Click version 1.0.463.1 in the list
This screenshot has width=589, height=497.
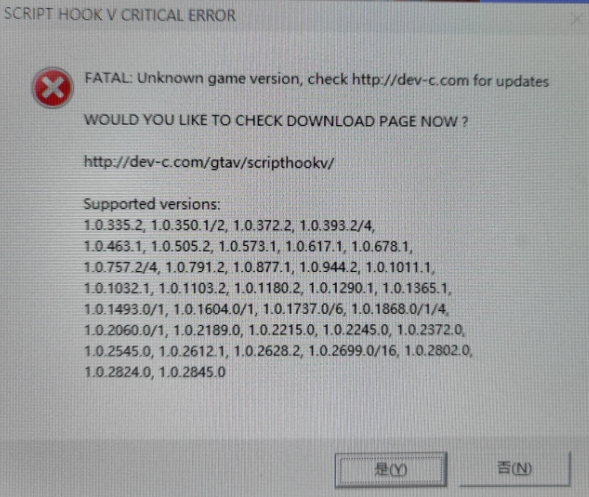pos(114,246)
